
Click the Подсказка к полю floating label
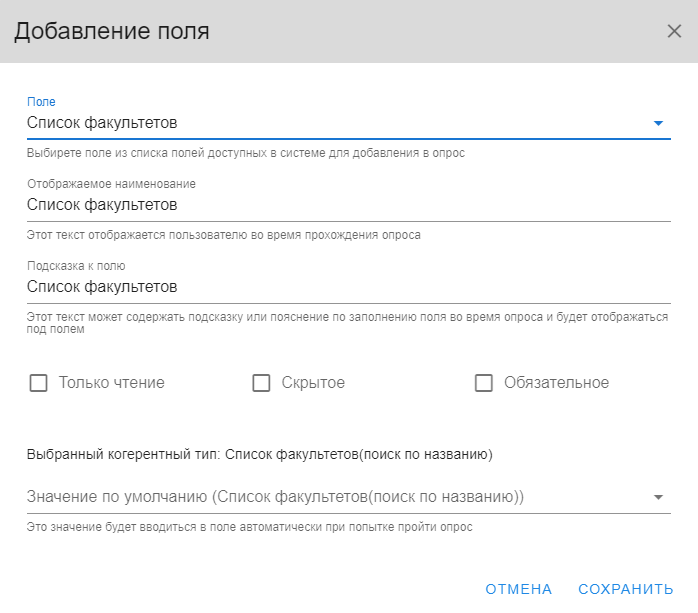point(76,266)
